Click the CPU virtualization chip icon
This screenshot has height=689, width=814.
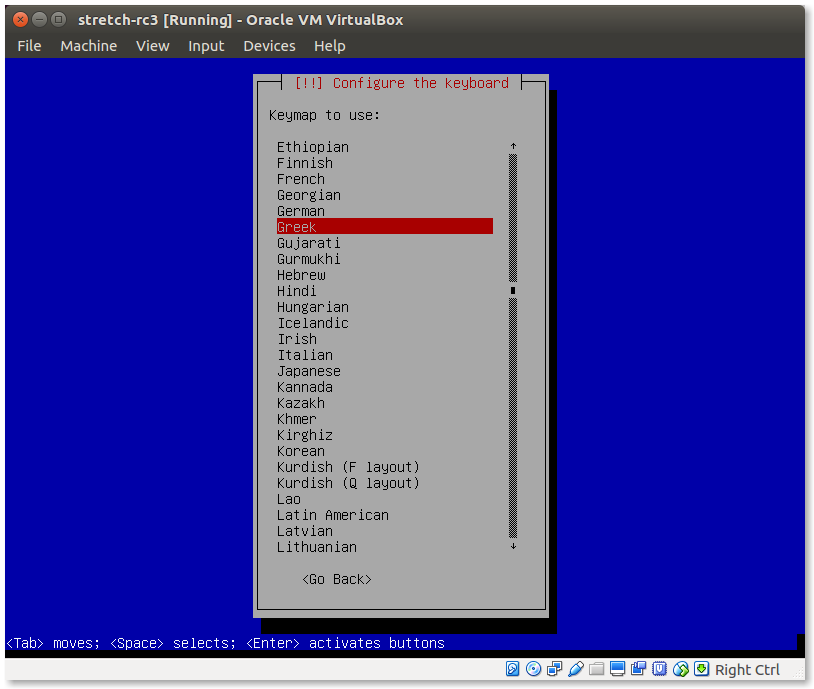coord(659,669)
